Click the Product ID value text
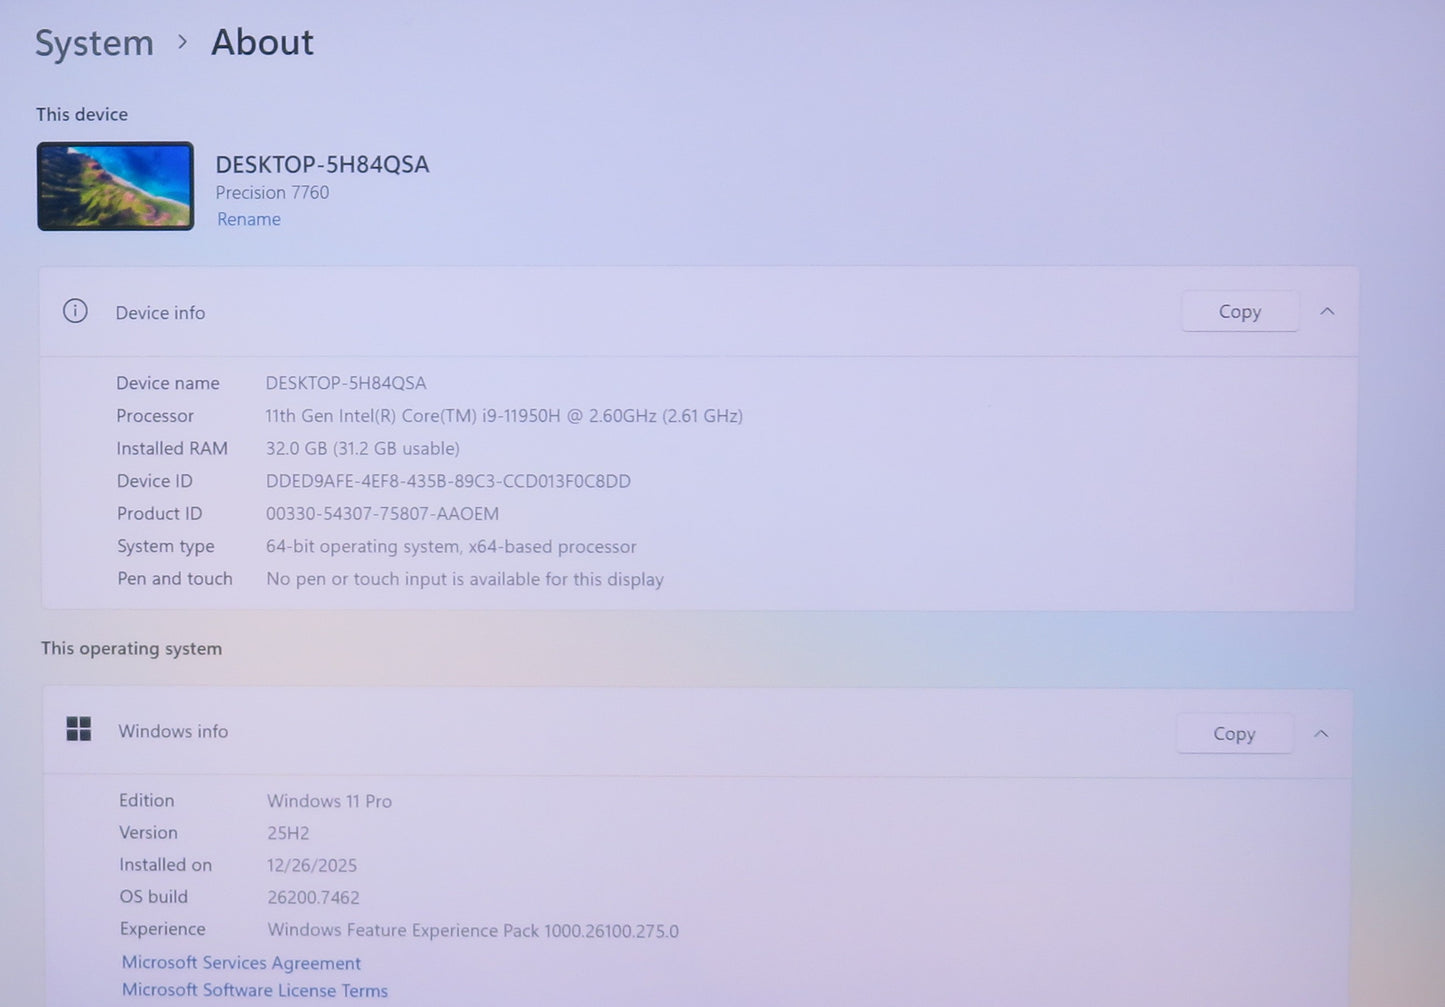The height and width of the screenshot is (1007, 1445). coord(382,513)
